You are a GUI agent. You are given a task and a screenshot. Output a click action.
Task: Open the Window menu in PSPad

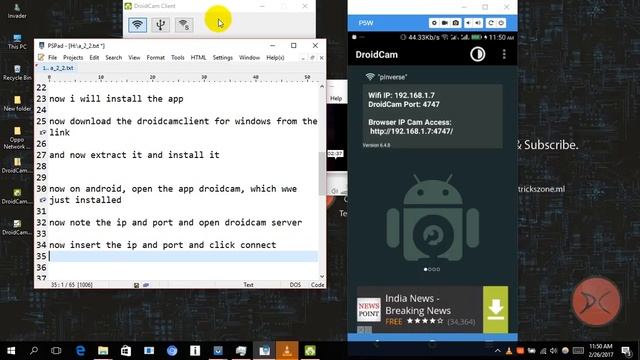(x=249, y=58)
